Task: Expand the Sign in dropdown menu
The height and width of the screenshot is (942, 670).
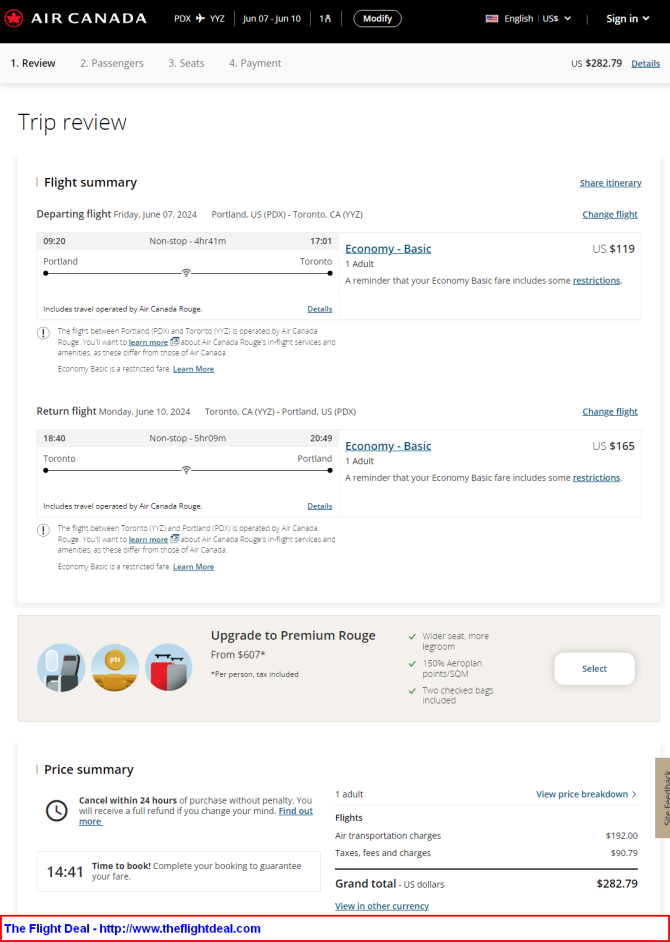Action: 628,19
